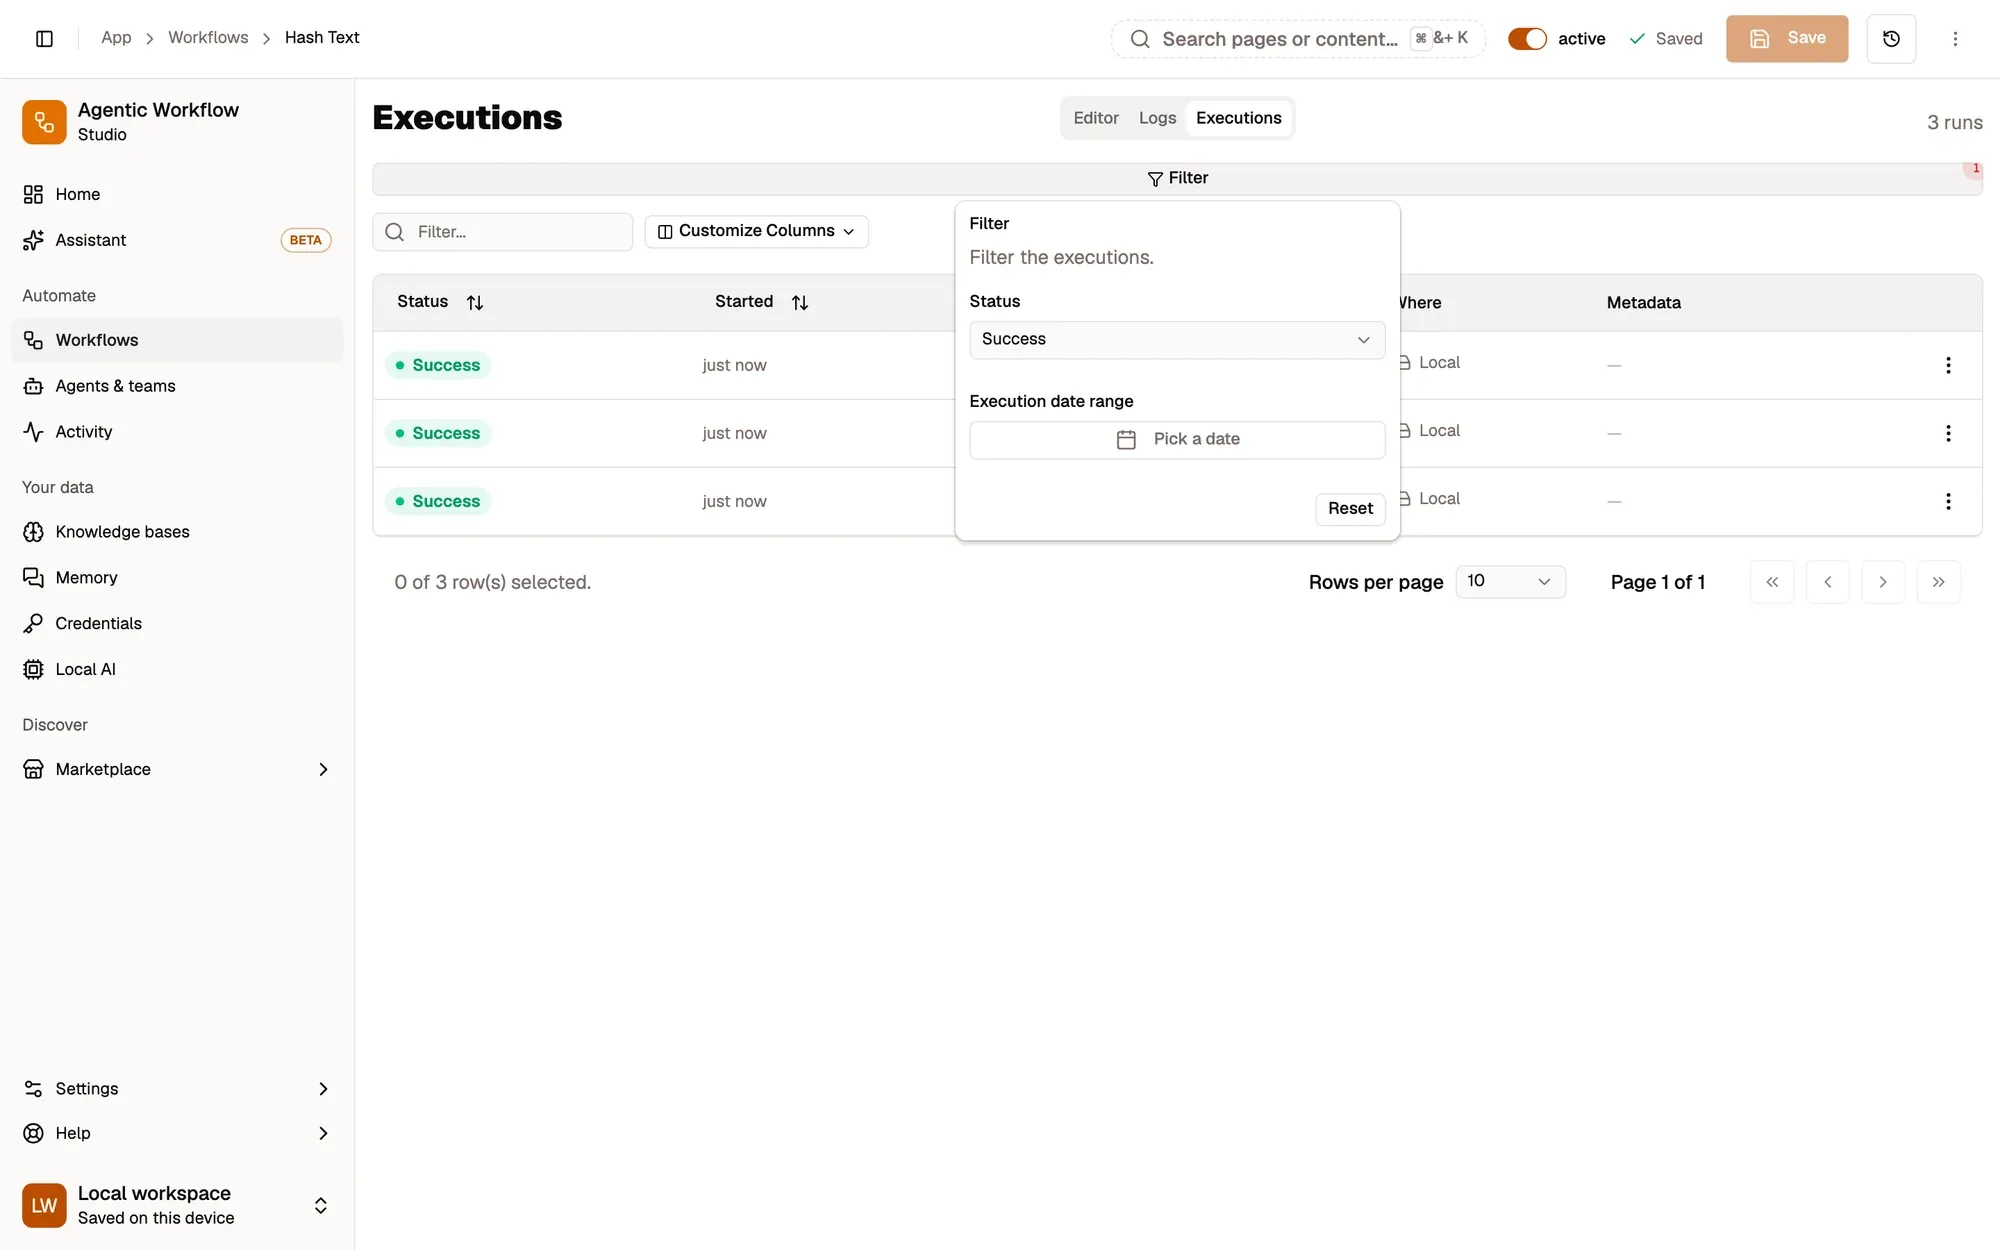
Task: Pick a date for execution range
Action: pyautogui.click(x=1177, y=440)
